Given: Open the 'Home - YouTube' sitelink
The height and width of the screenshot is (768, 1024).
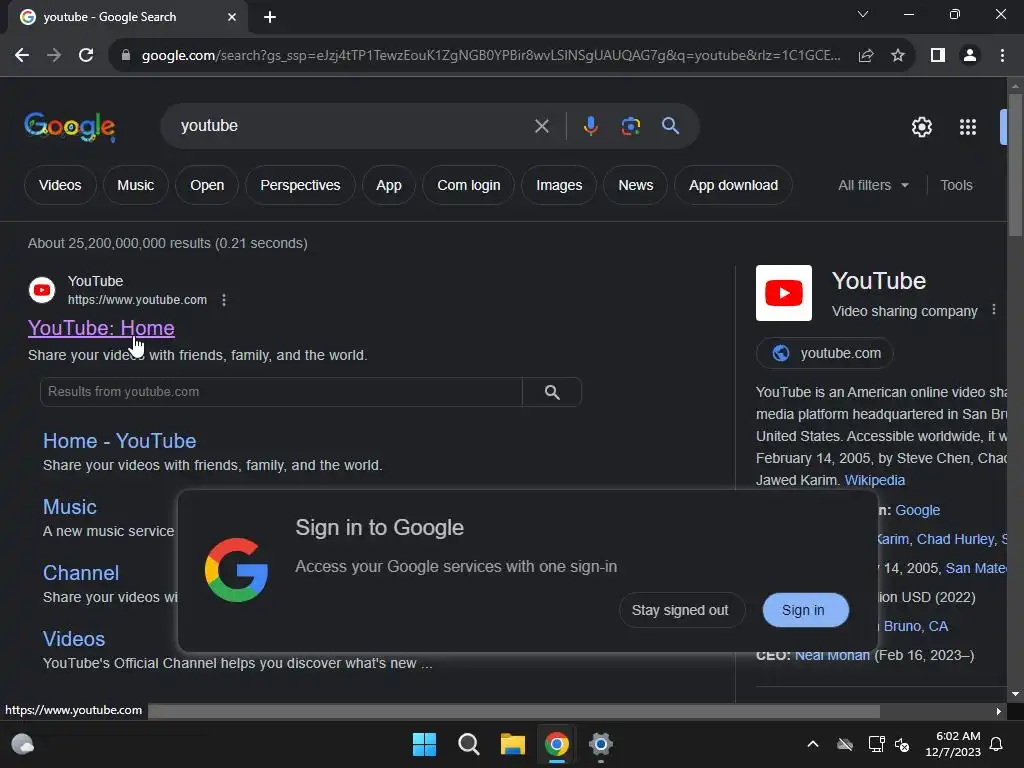Looking at the screenshot, I should [120, 441].
